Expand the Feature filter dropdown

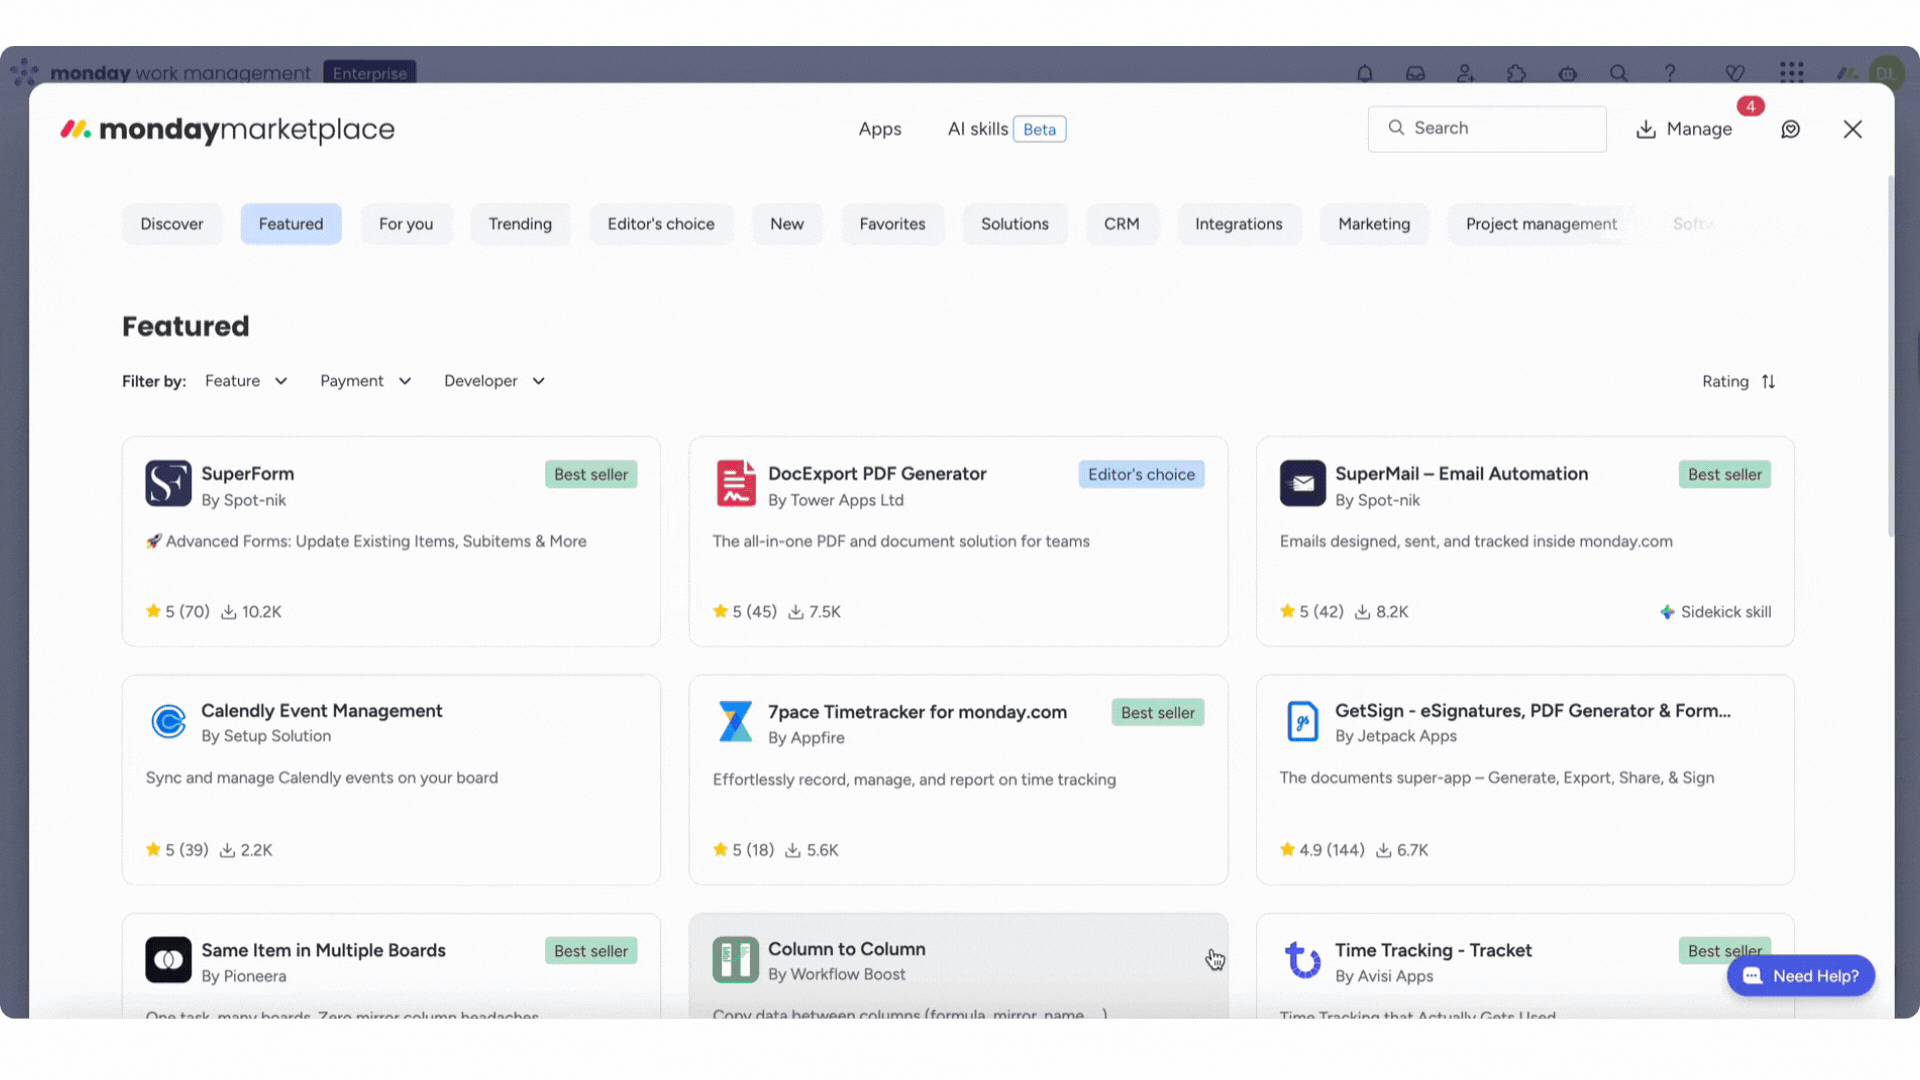point(246,381)
